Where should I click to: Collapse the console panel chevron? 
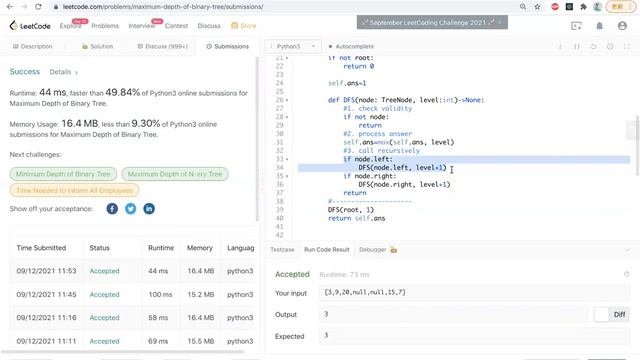(x=627, y=250)
